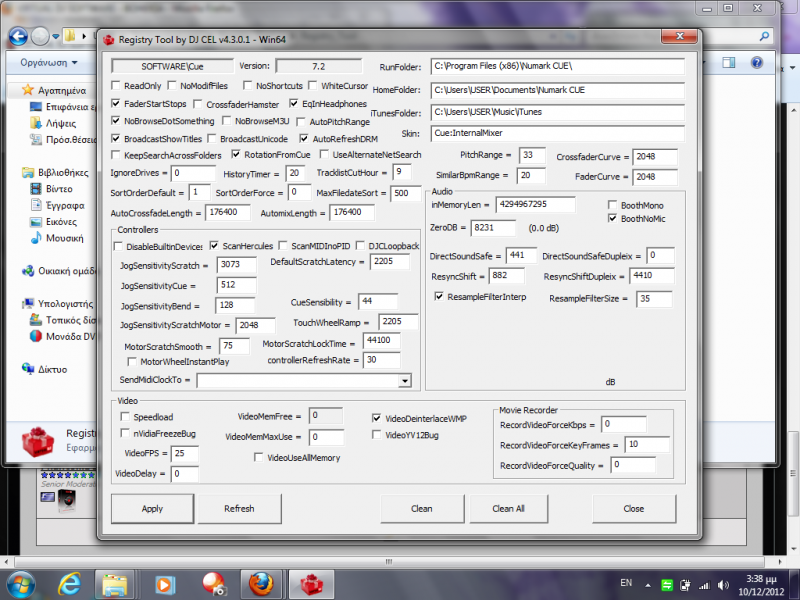The height and width of the screenshot is (600, 800).
Task: Open Δίκτυο network in sidebar
Action: pos(53,369)
